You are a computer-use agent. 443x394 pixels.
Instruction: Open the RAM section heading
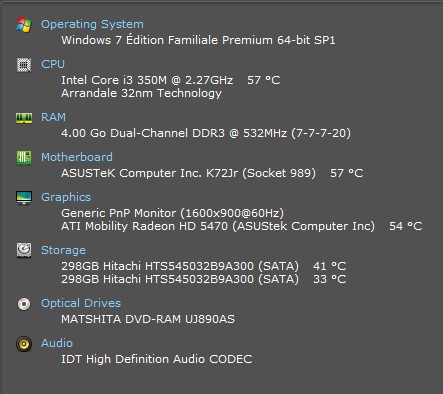pos(53,117)
